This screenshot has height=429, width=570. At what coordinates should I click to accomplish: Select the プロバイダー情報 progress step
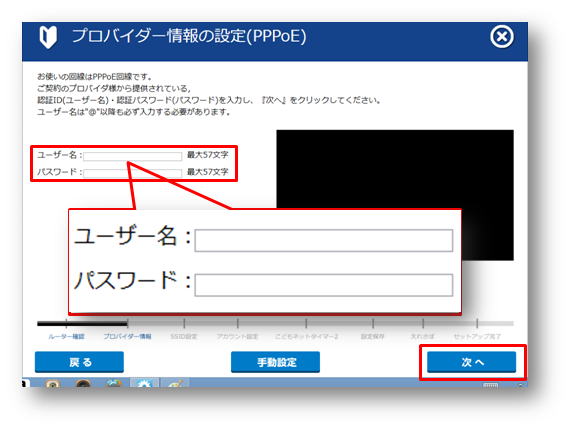coord(127,336)
